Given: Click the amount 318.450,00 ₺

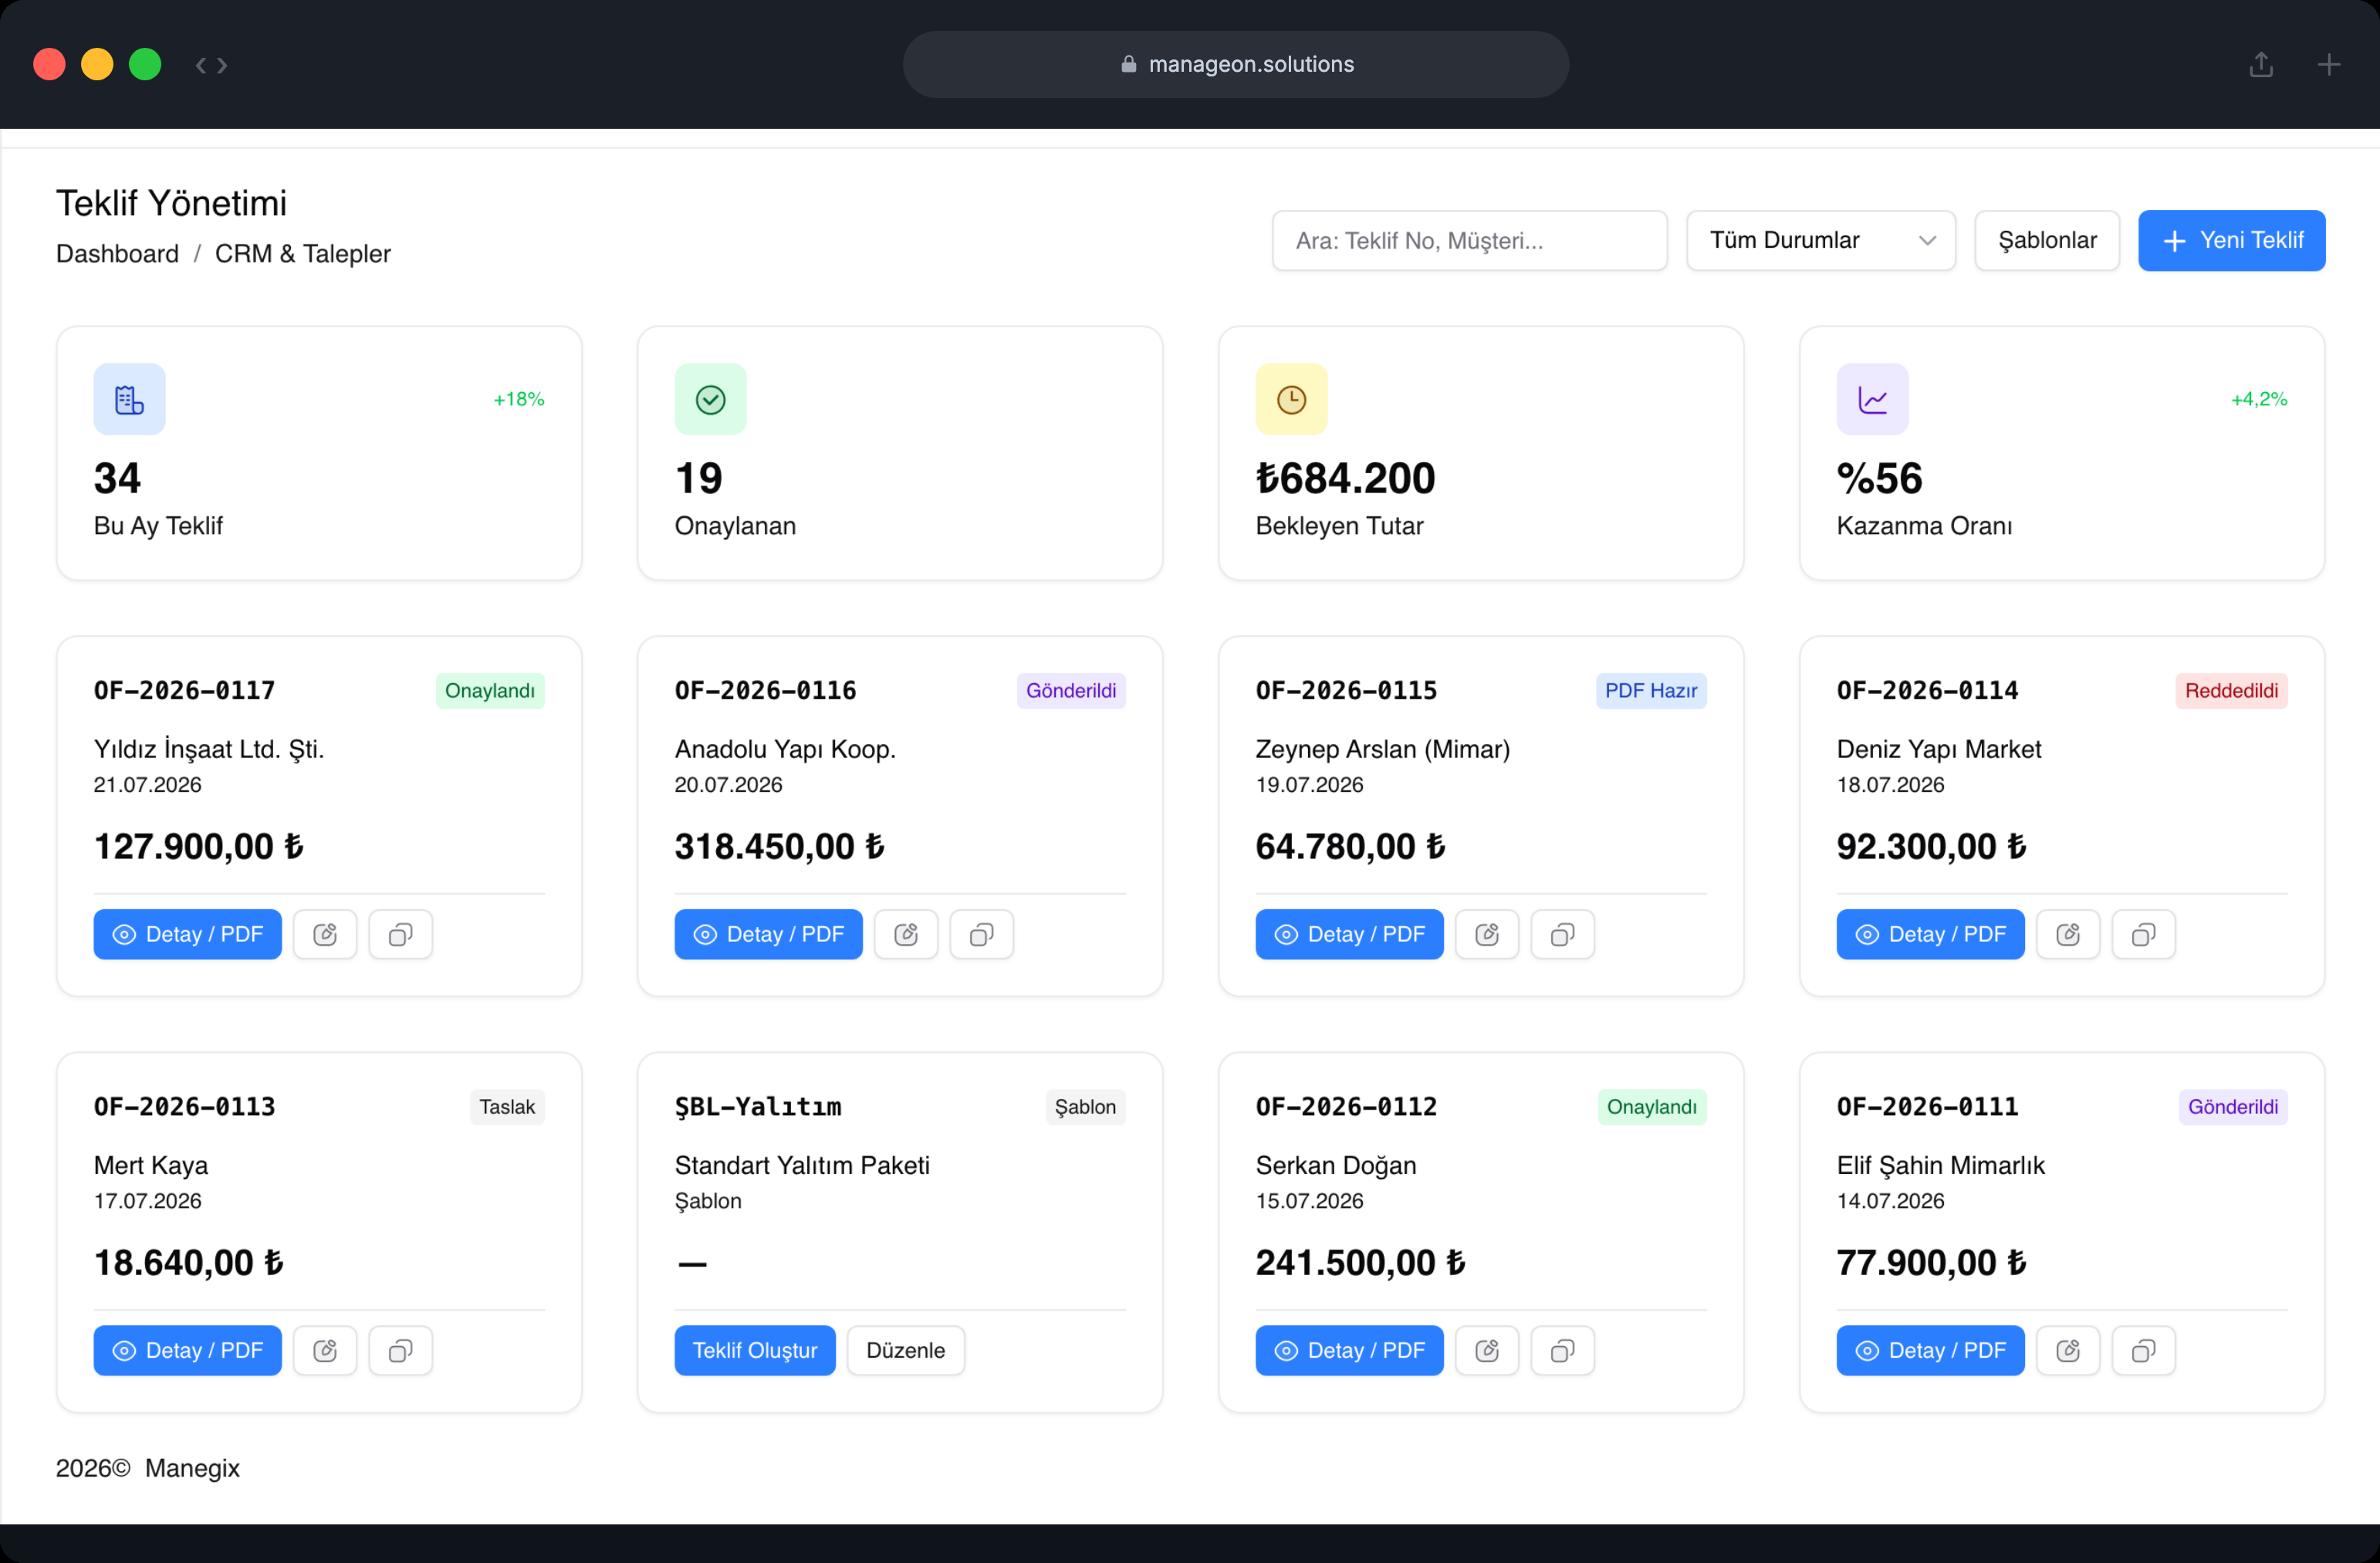Looking at the screenshot, I should point(779,847).
